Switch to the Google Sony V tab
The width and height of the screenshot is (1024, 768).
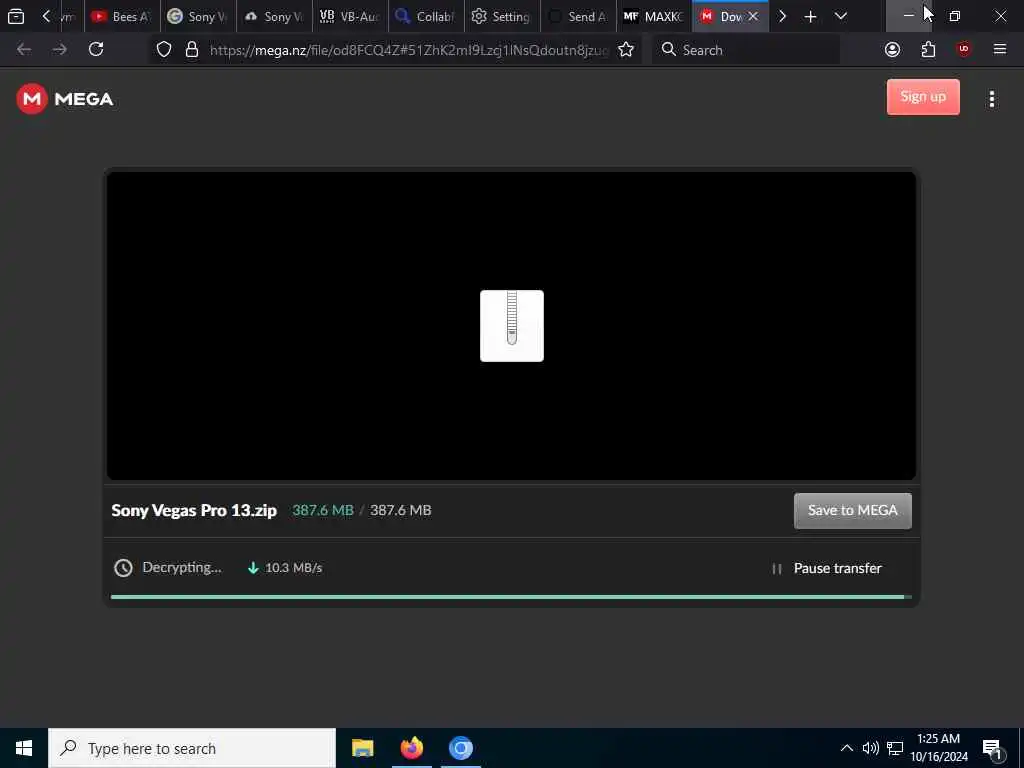coord(198,16)
